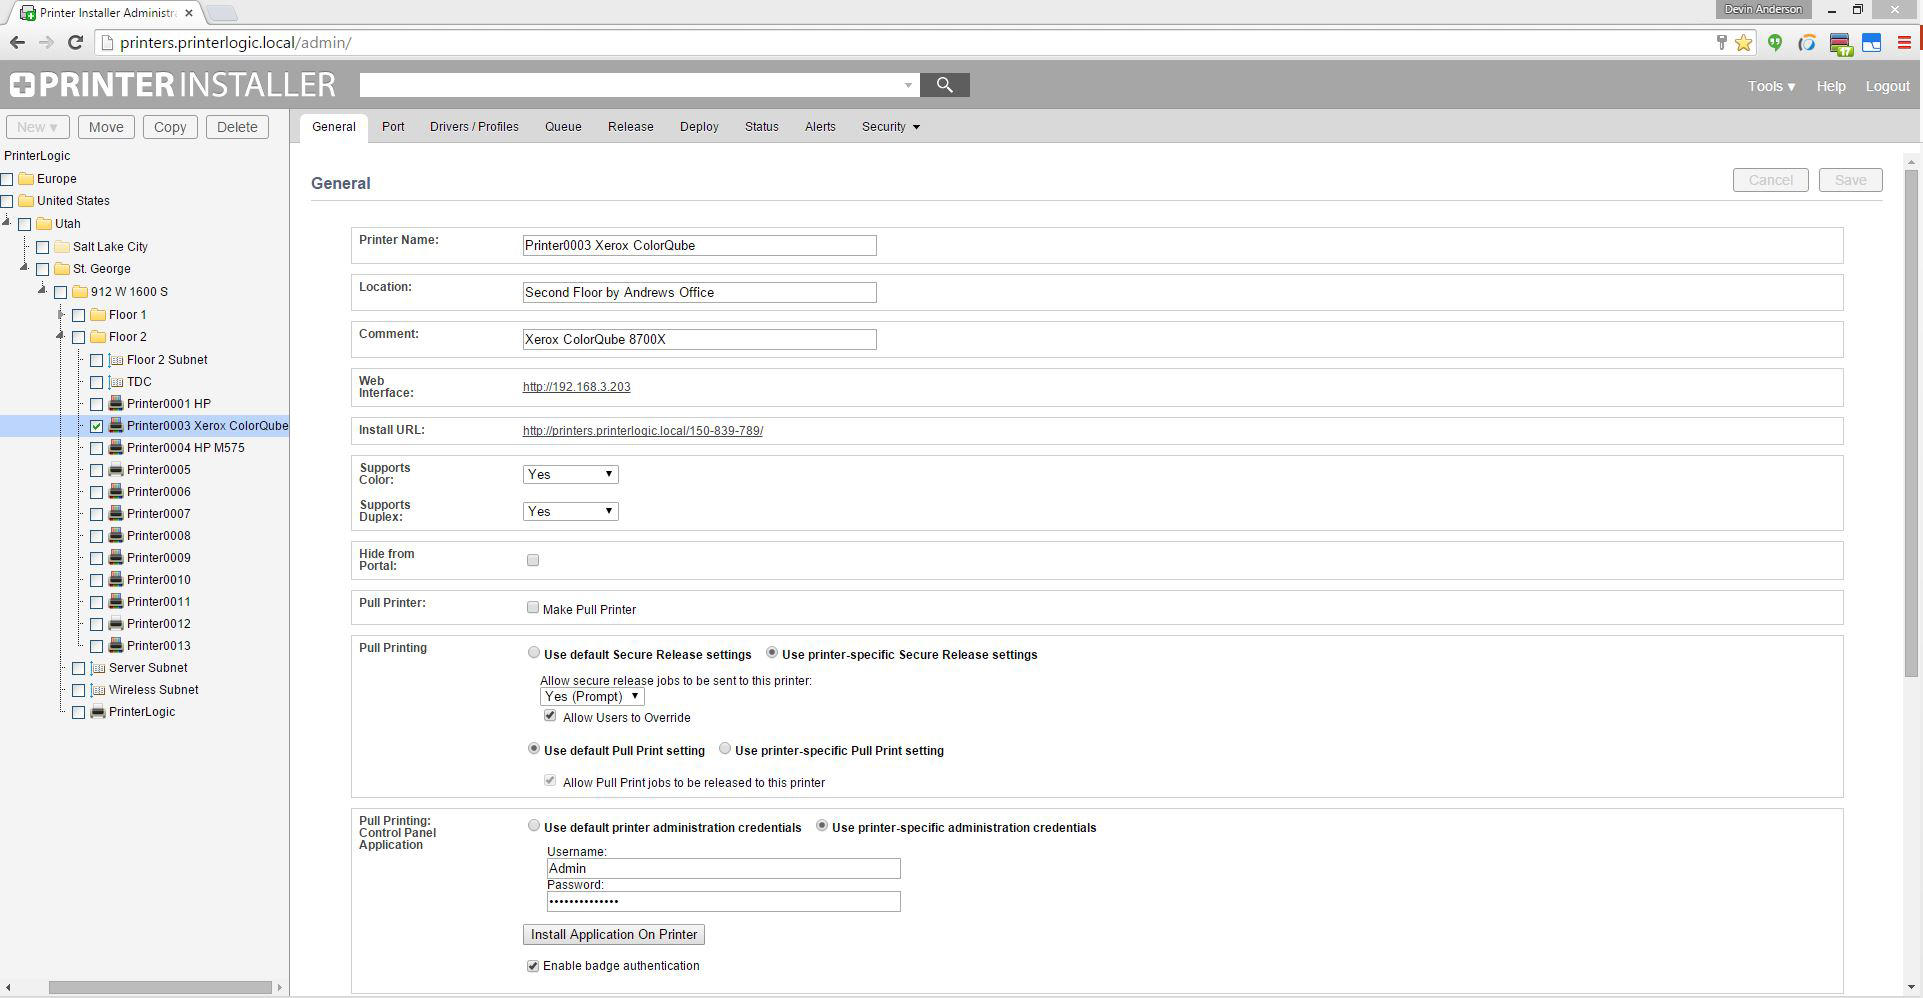Click the Printer0001 HP printer icon
The image size is (1923, 998).
[x=116, y=404]
